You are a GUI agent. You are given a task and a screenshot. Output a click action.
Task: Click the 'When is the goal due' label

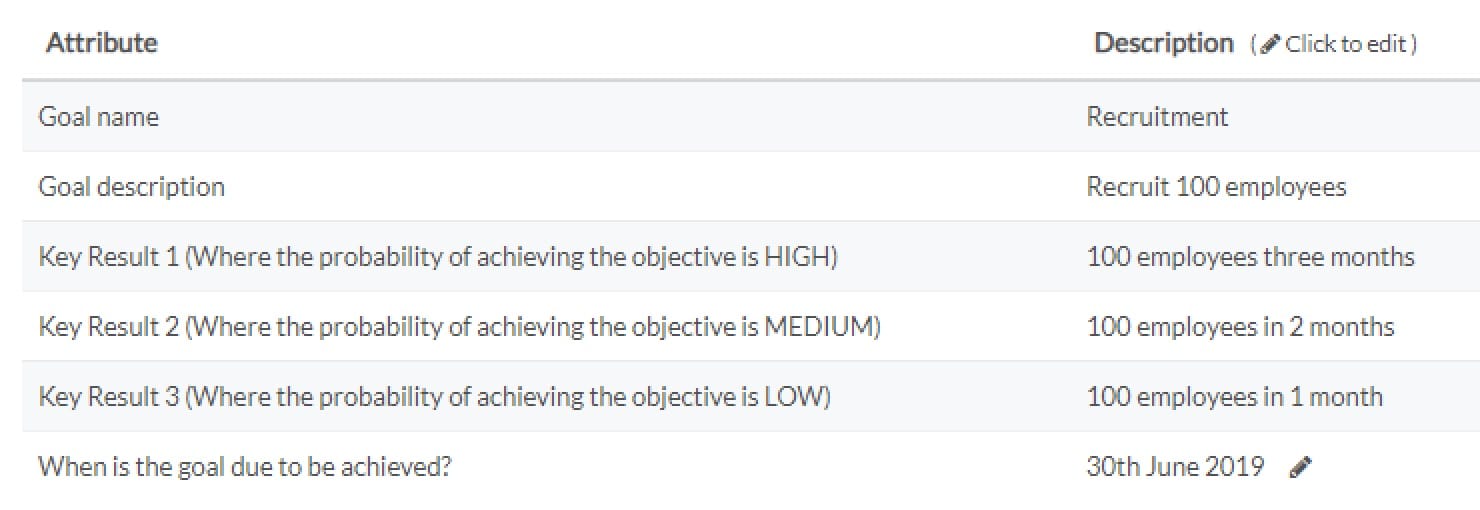244,467
